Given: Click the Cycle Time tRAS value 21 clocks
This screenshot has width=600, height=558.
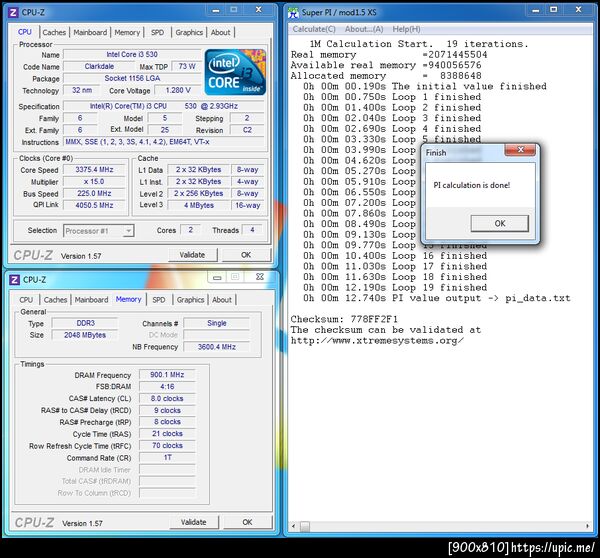Looking at the screenshot, I should (x=167, y=434).
